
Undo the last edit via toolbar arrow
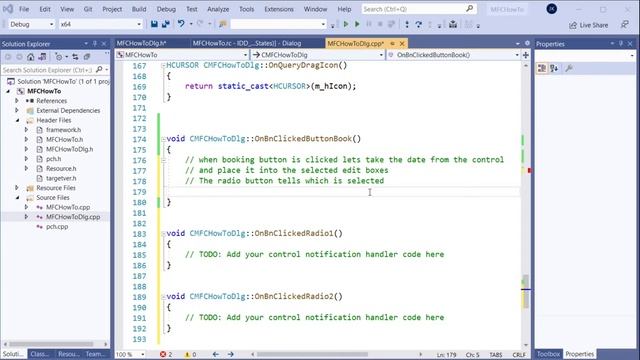click(181, 24)
